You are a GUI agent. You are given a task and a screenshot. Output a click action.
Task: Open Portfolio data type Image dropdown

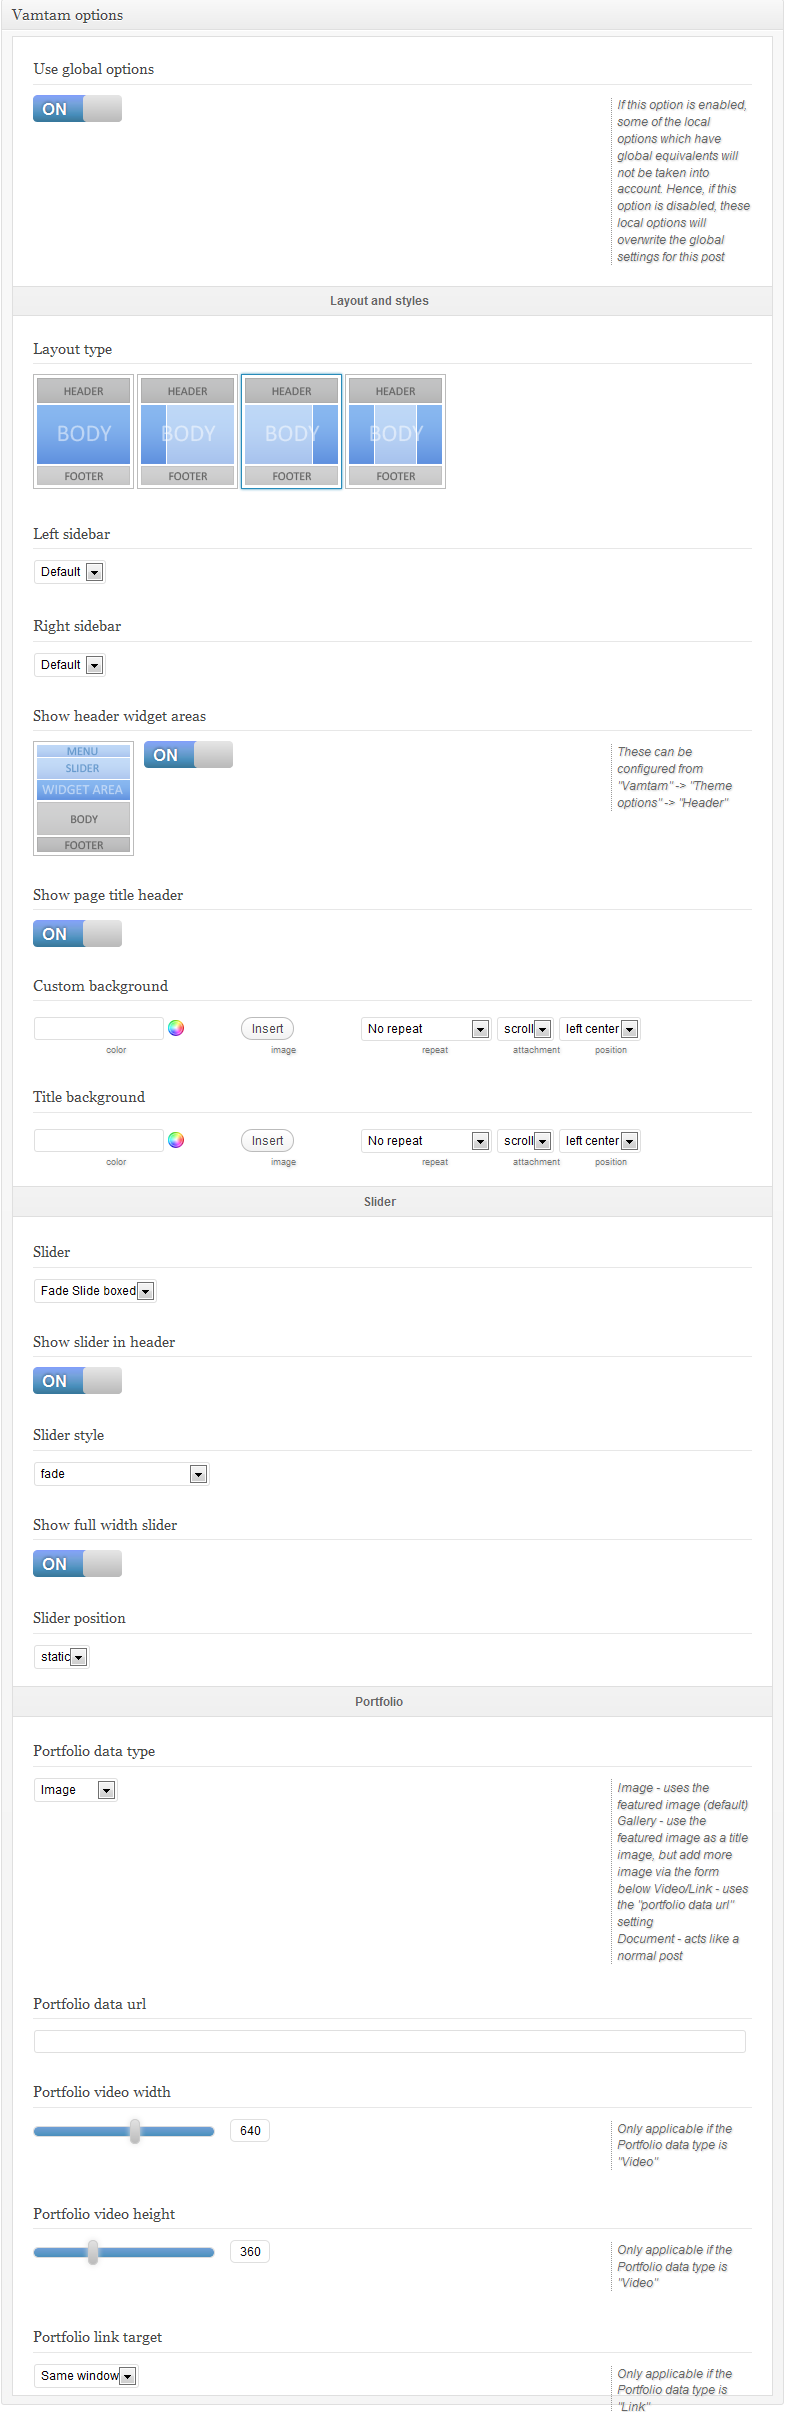pos(75,1790)
